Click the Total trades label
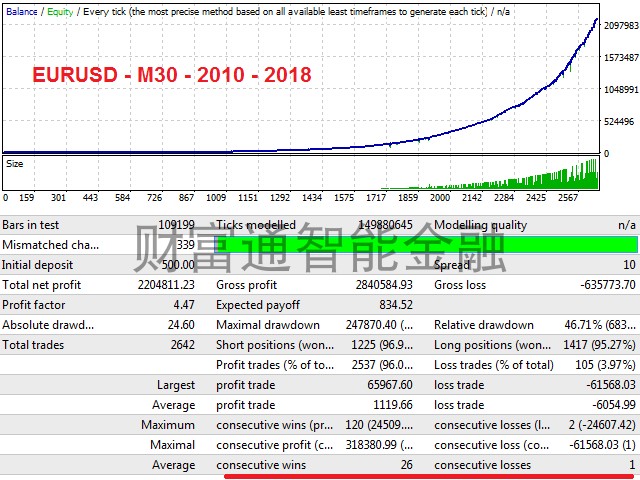 (x=33, y=345)
